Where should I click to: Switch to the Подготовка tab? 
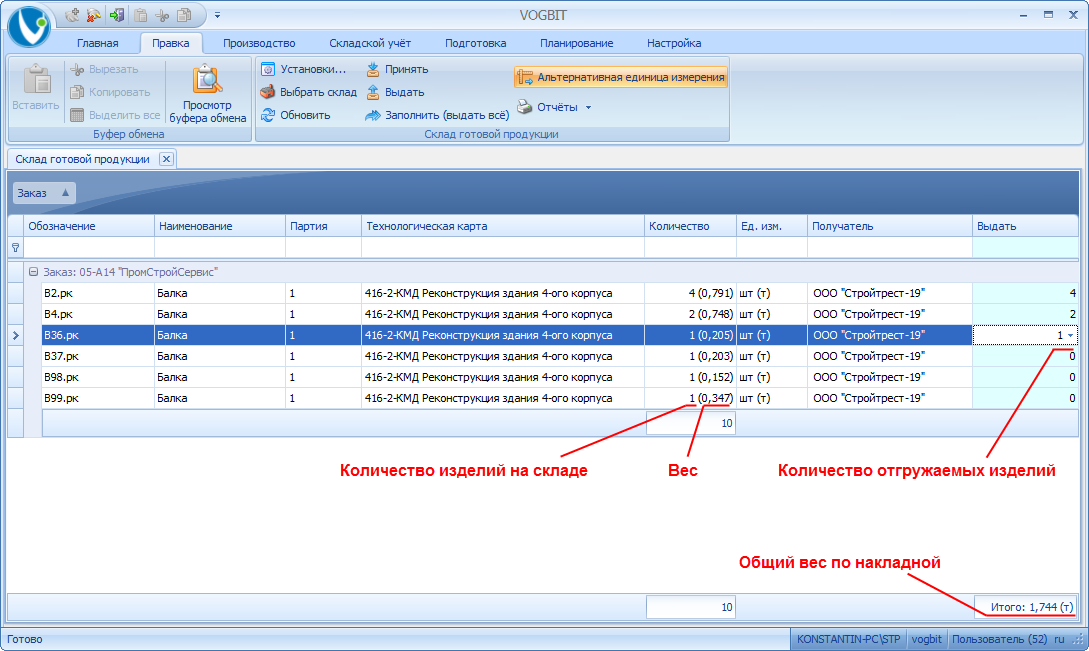476,43
